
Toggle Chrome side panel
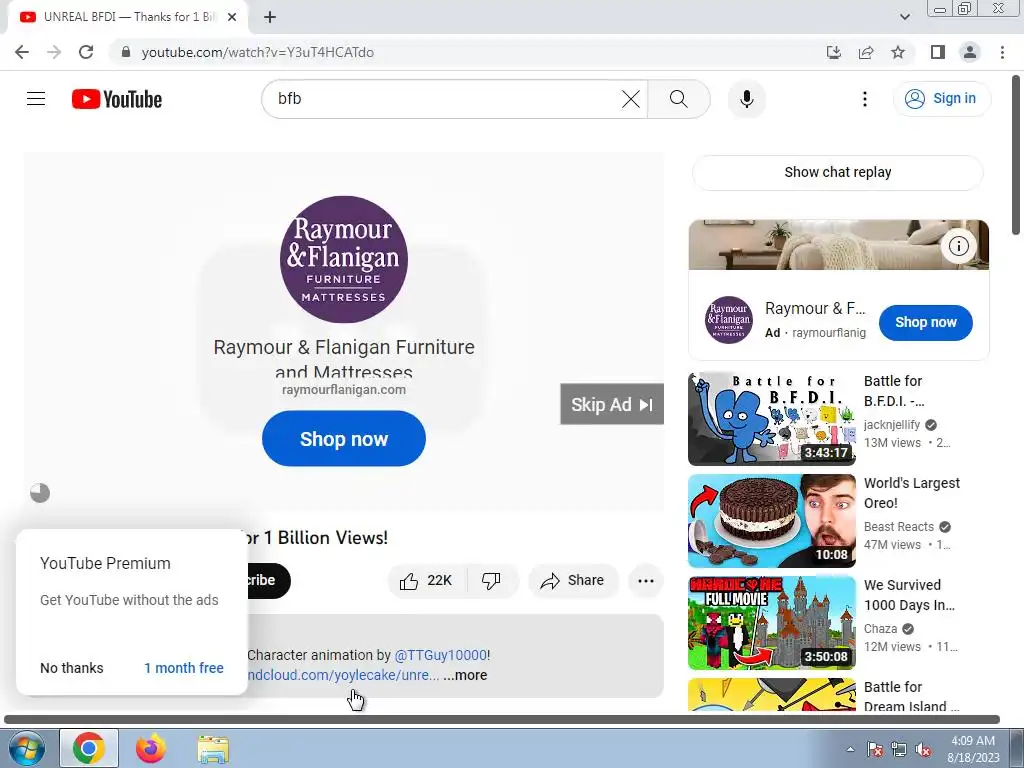pos(938,52)
